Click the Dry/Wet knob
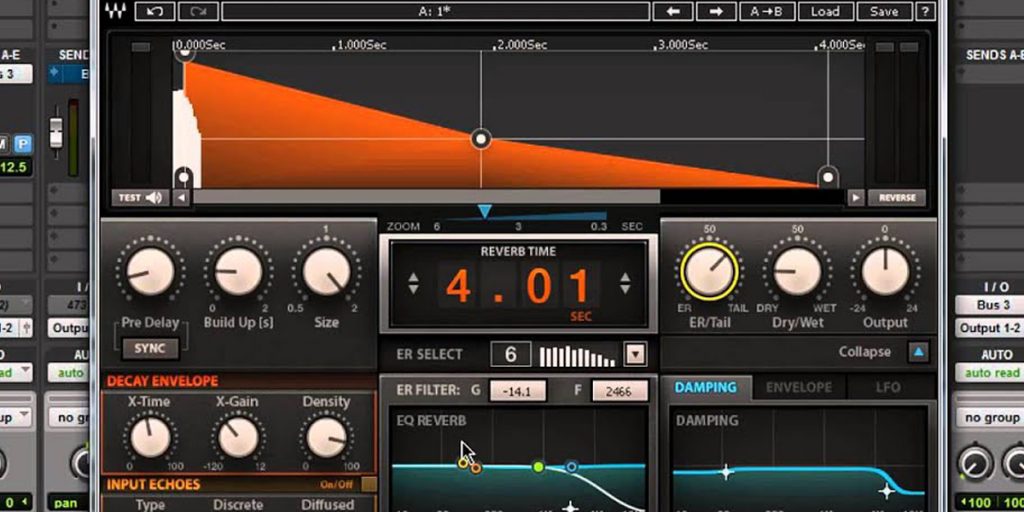Screen dimensions: 1024x512 (x=797, y=272)
